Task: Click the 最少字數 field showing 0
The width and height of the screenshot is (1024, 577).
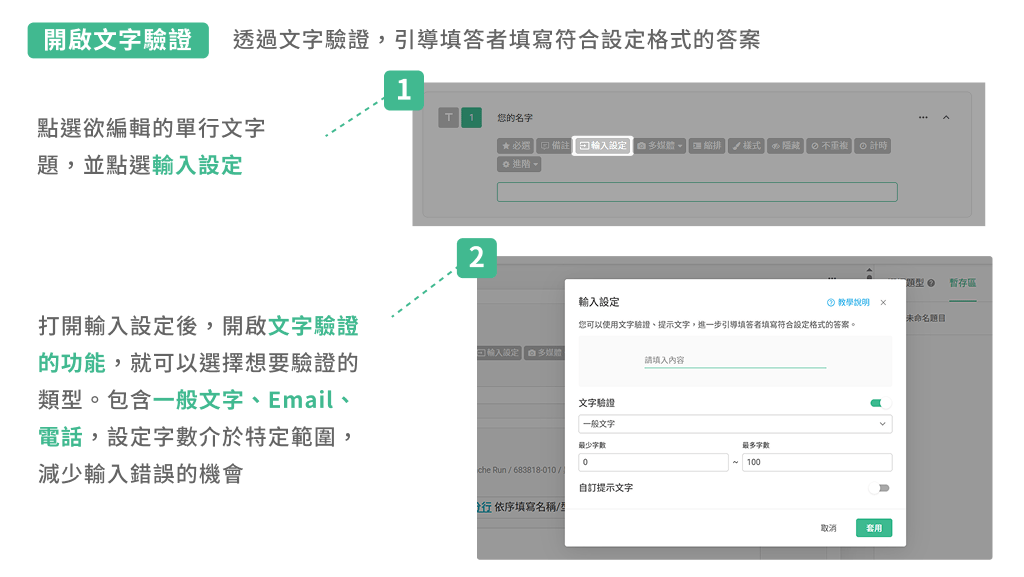Action: click(x=653, y=462)
